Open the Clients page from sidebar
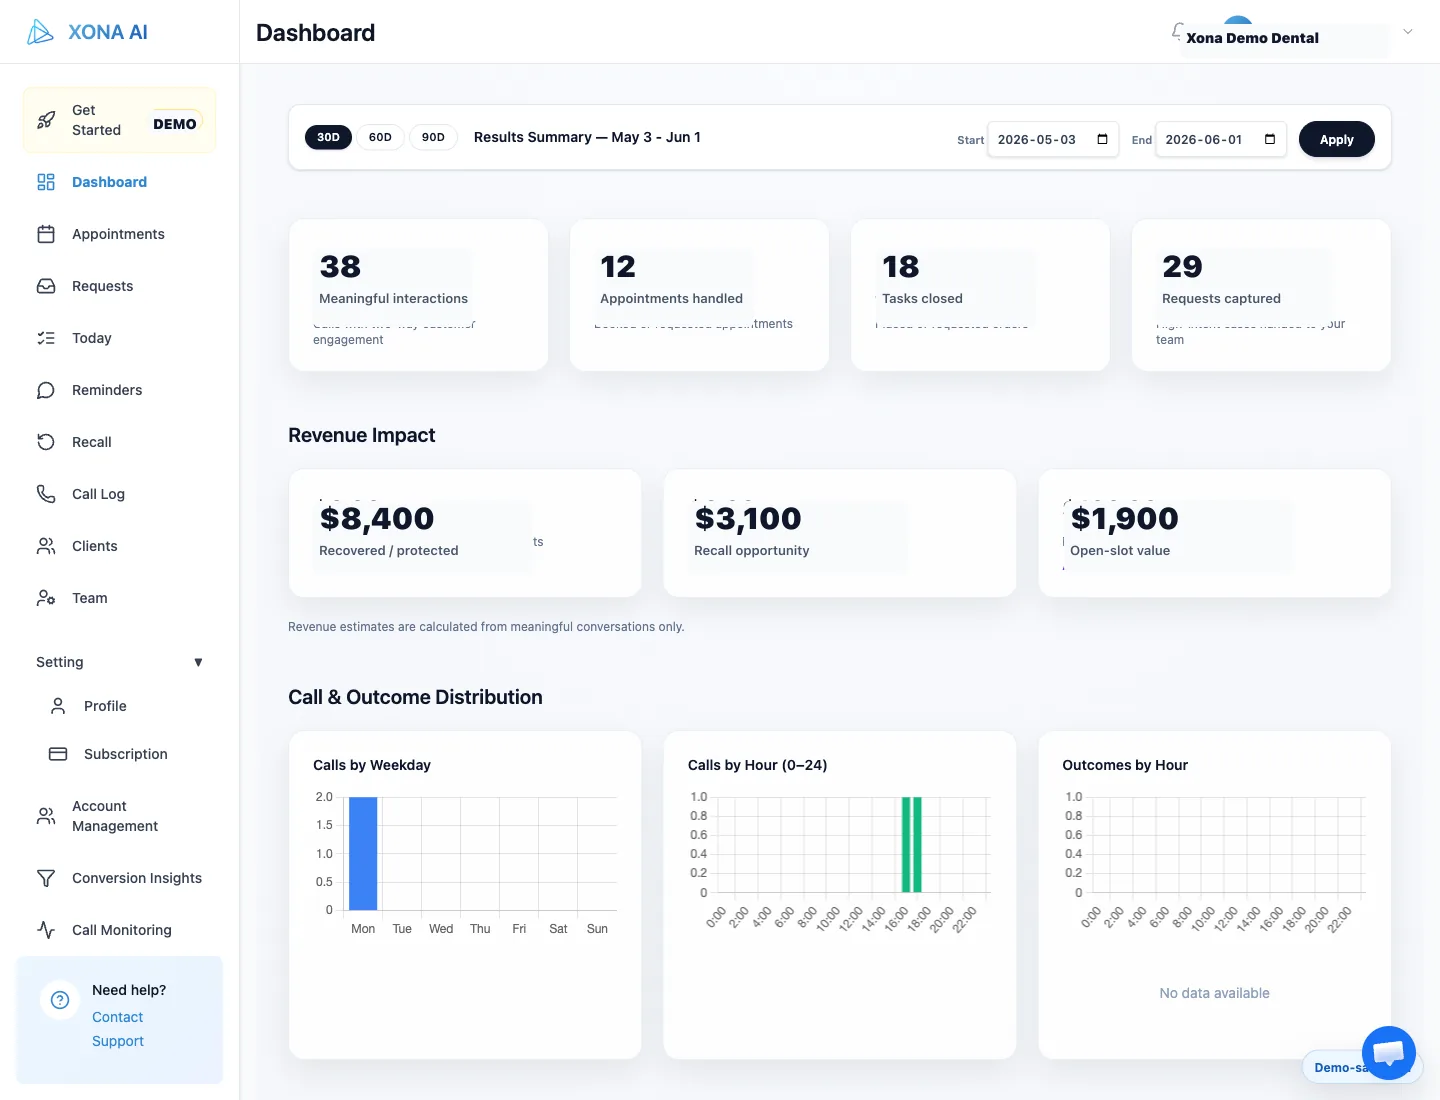Screen dimensions: 1440x1100 click(119, 546)
